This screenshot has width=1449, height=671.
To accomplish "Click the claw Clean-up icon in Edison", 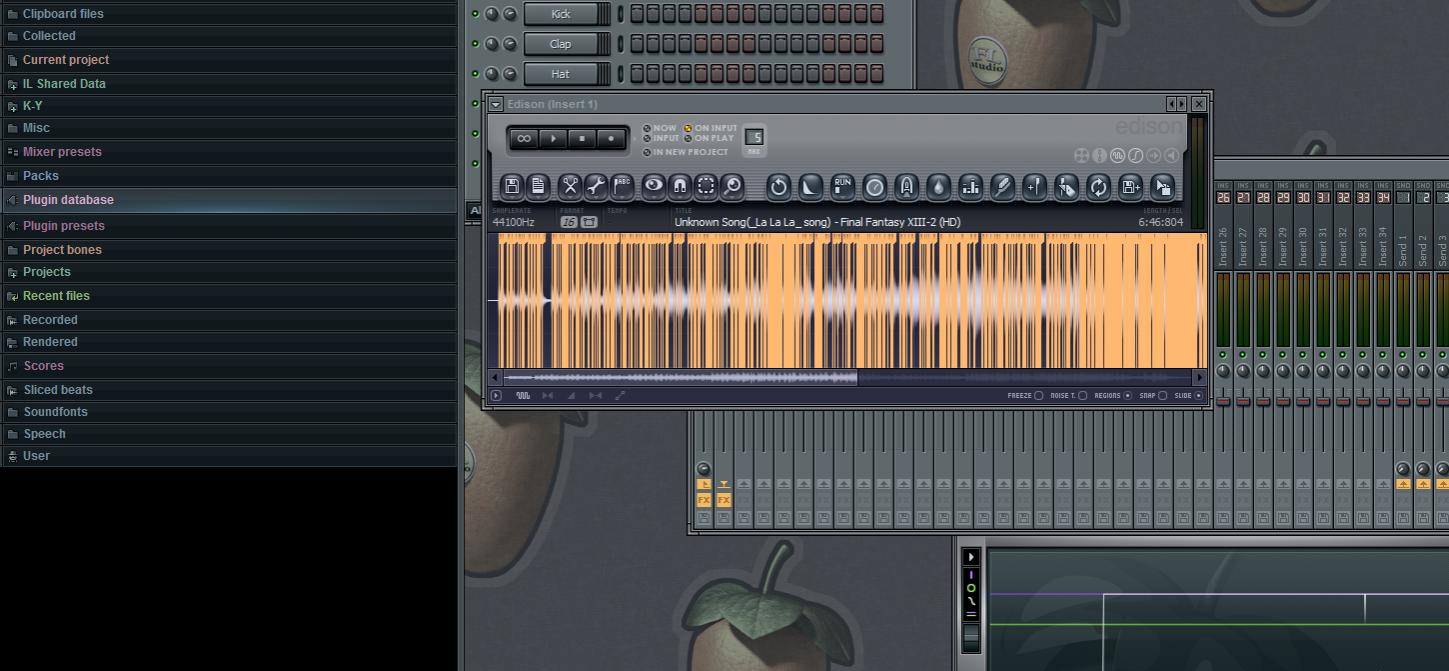I will coord(906,187).
